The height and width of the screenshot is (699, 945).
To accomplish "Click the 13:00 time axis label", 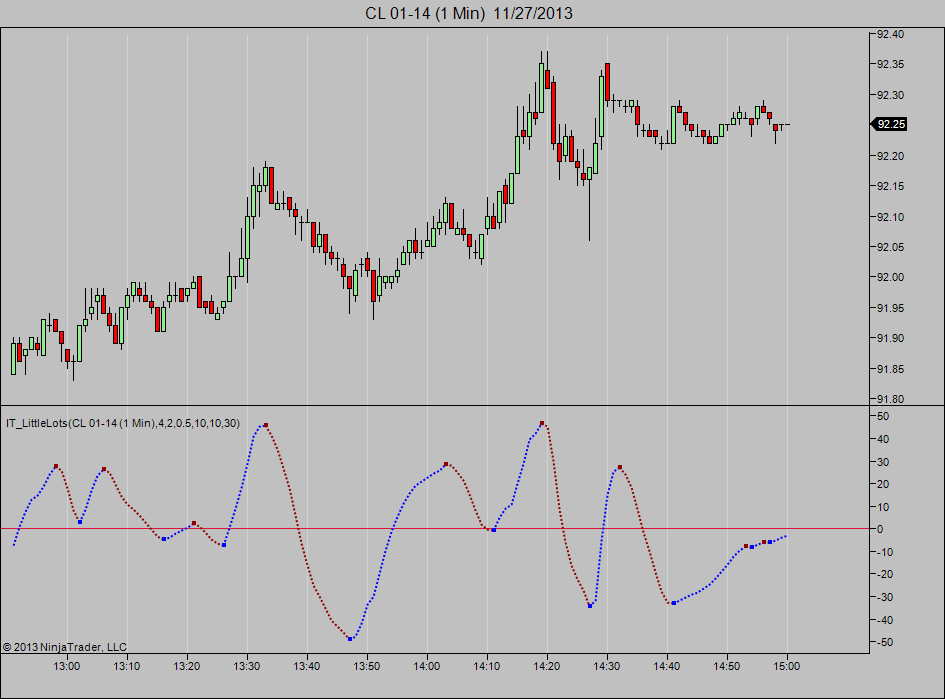I will pos(67,666).
